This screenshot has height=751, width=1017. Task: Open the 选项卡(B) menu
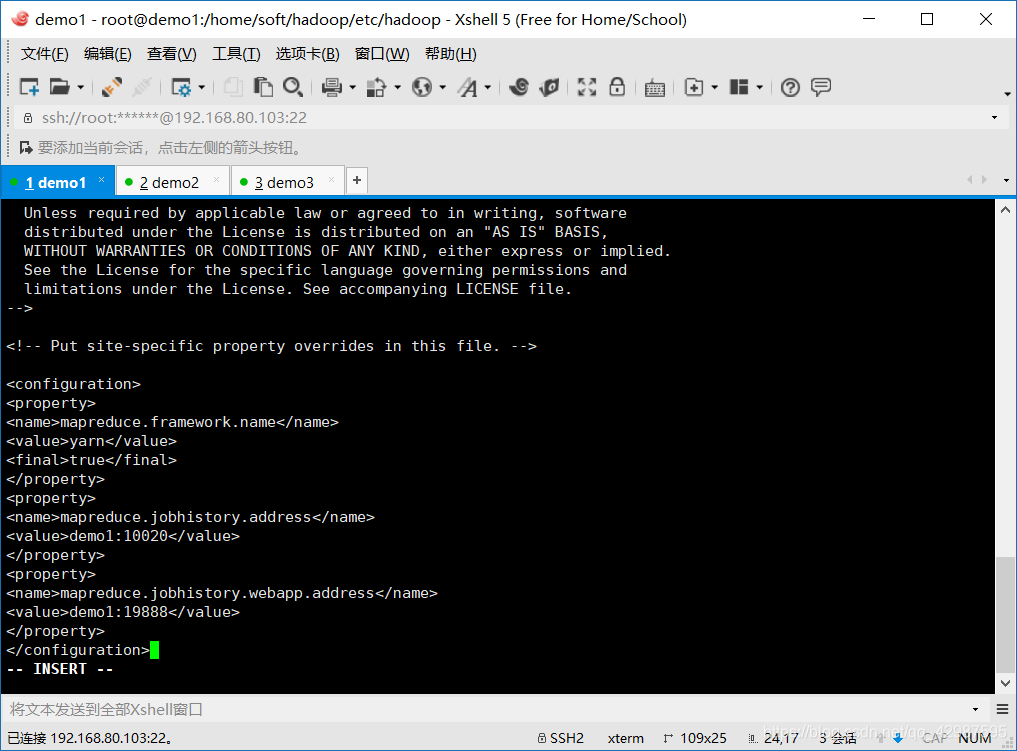(307, 54)
